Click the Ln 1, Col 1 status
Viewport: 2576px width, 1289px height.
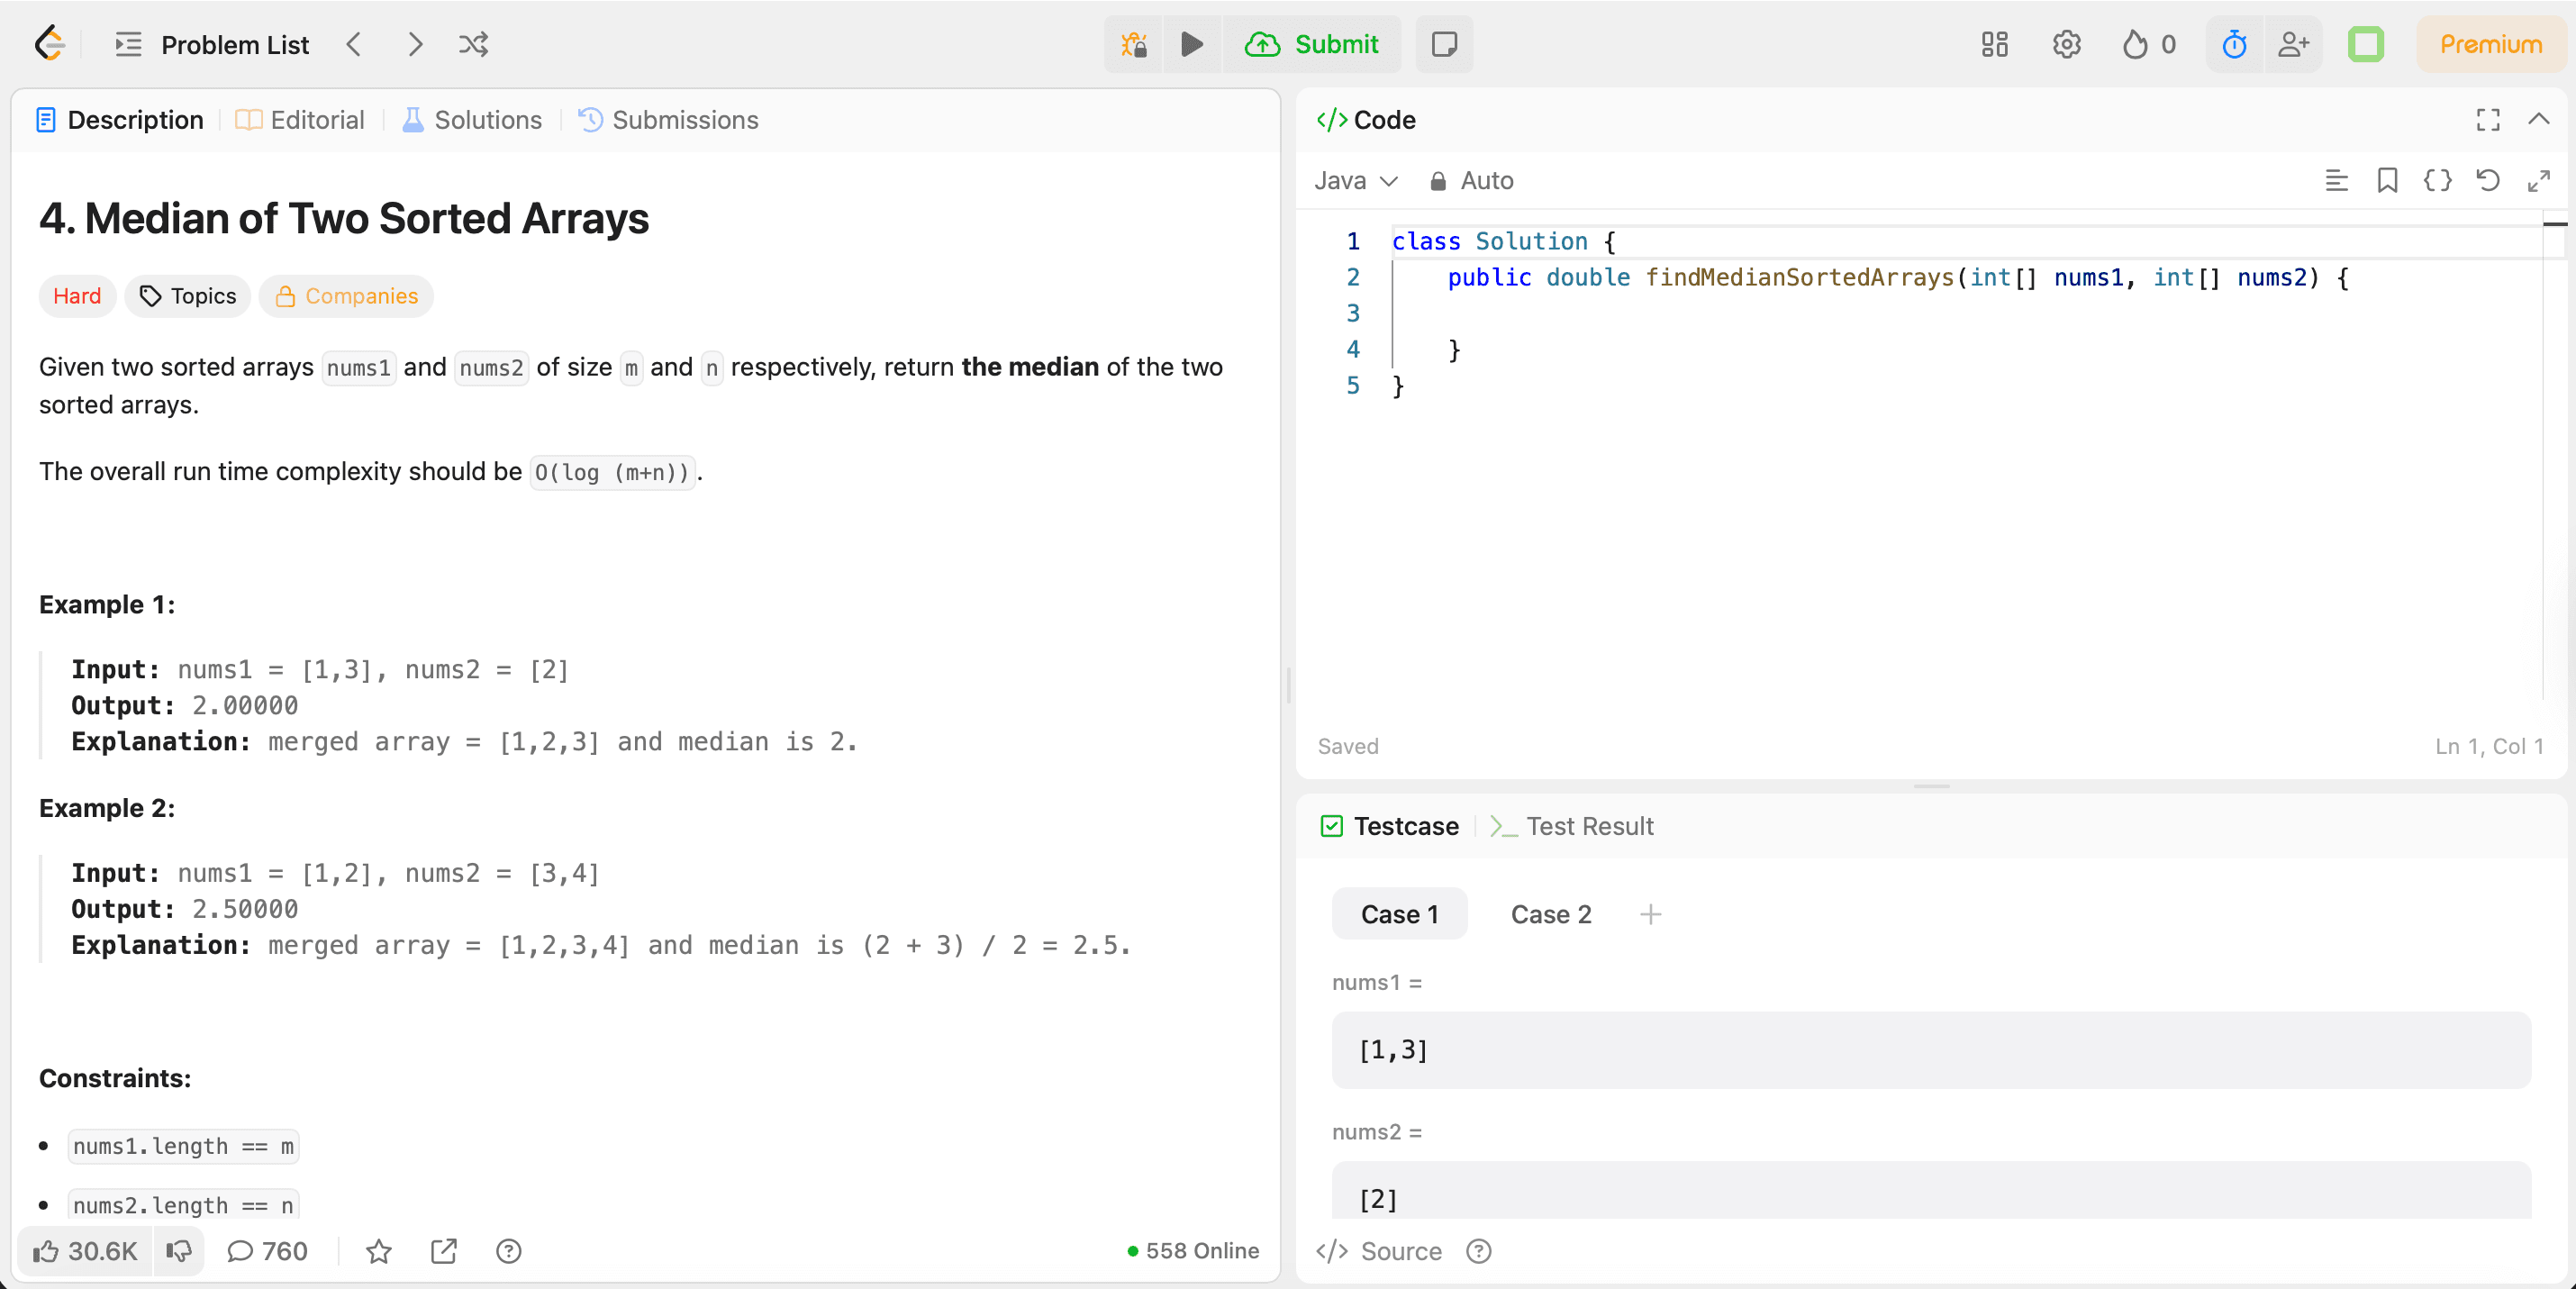(x=2488, y=746)
